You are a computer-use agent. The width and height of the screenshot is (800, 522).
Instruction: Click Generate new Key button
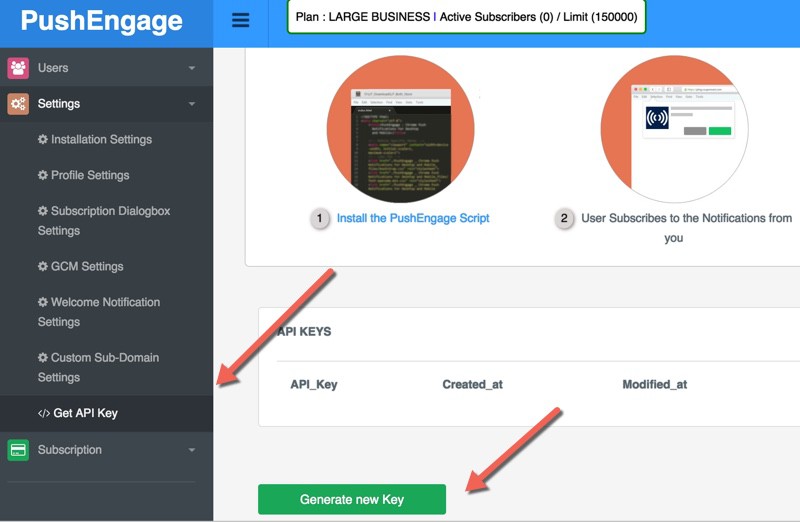(352, 500)
